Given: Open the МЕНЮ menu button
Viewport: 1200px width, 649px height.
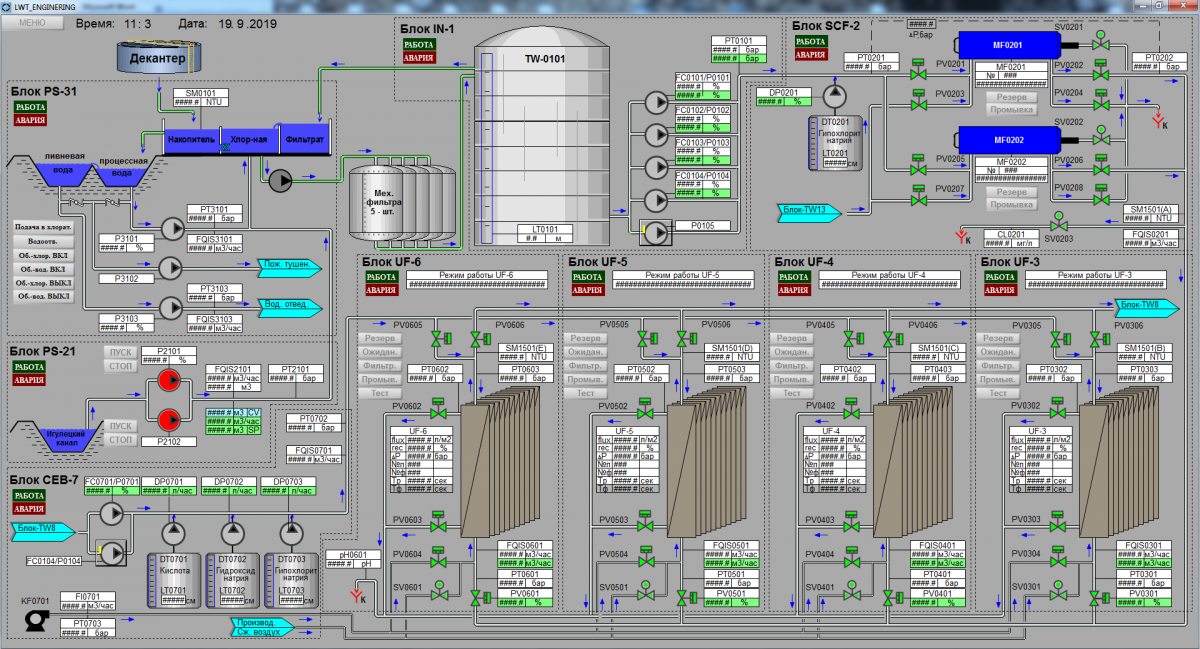Looking at the screenshot, I should (x=32, y=22).
